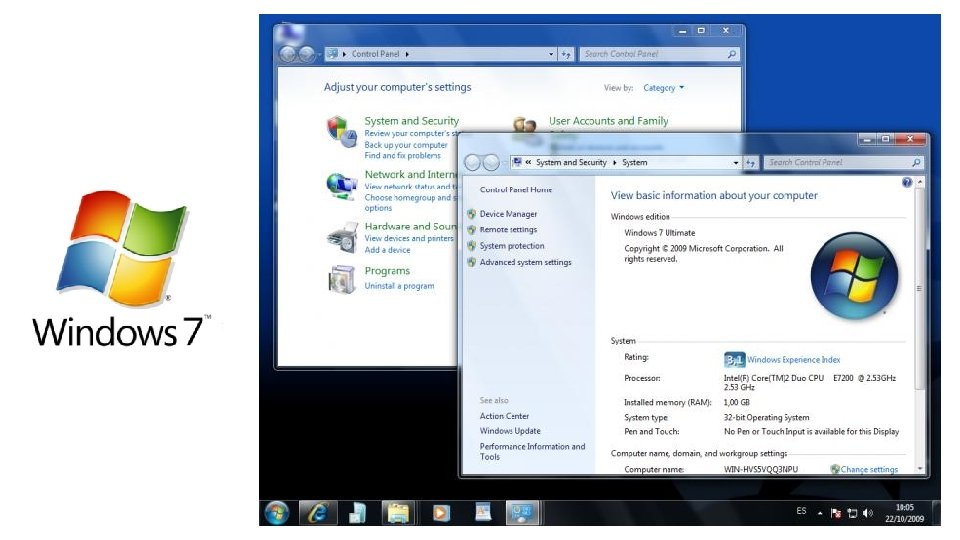Click back window's Back navigation button

pyautogui.click(x=288, y=54)
